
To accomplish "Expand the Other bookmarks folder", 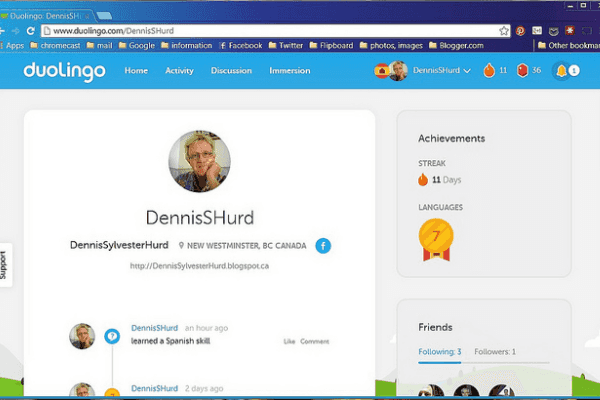I will pos(569,46).
